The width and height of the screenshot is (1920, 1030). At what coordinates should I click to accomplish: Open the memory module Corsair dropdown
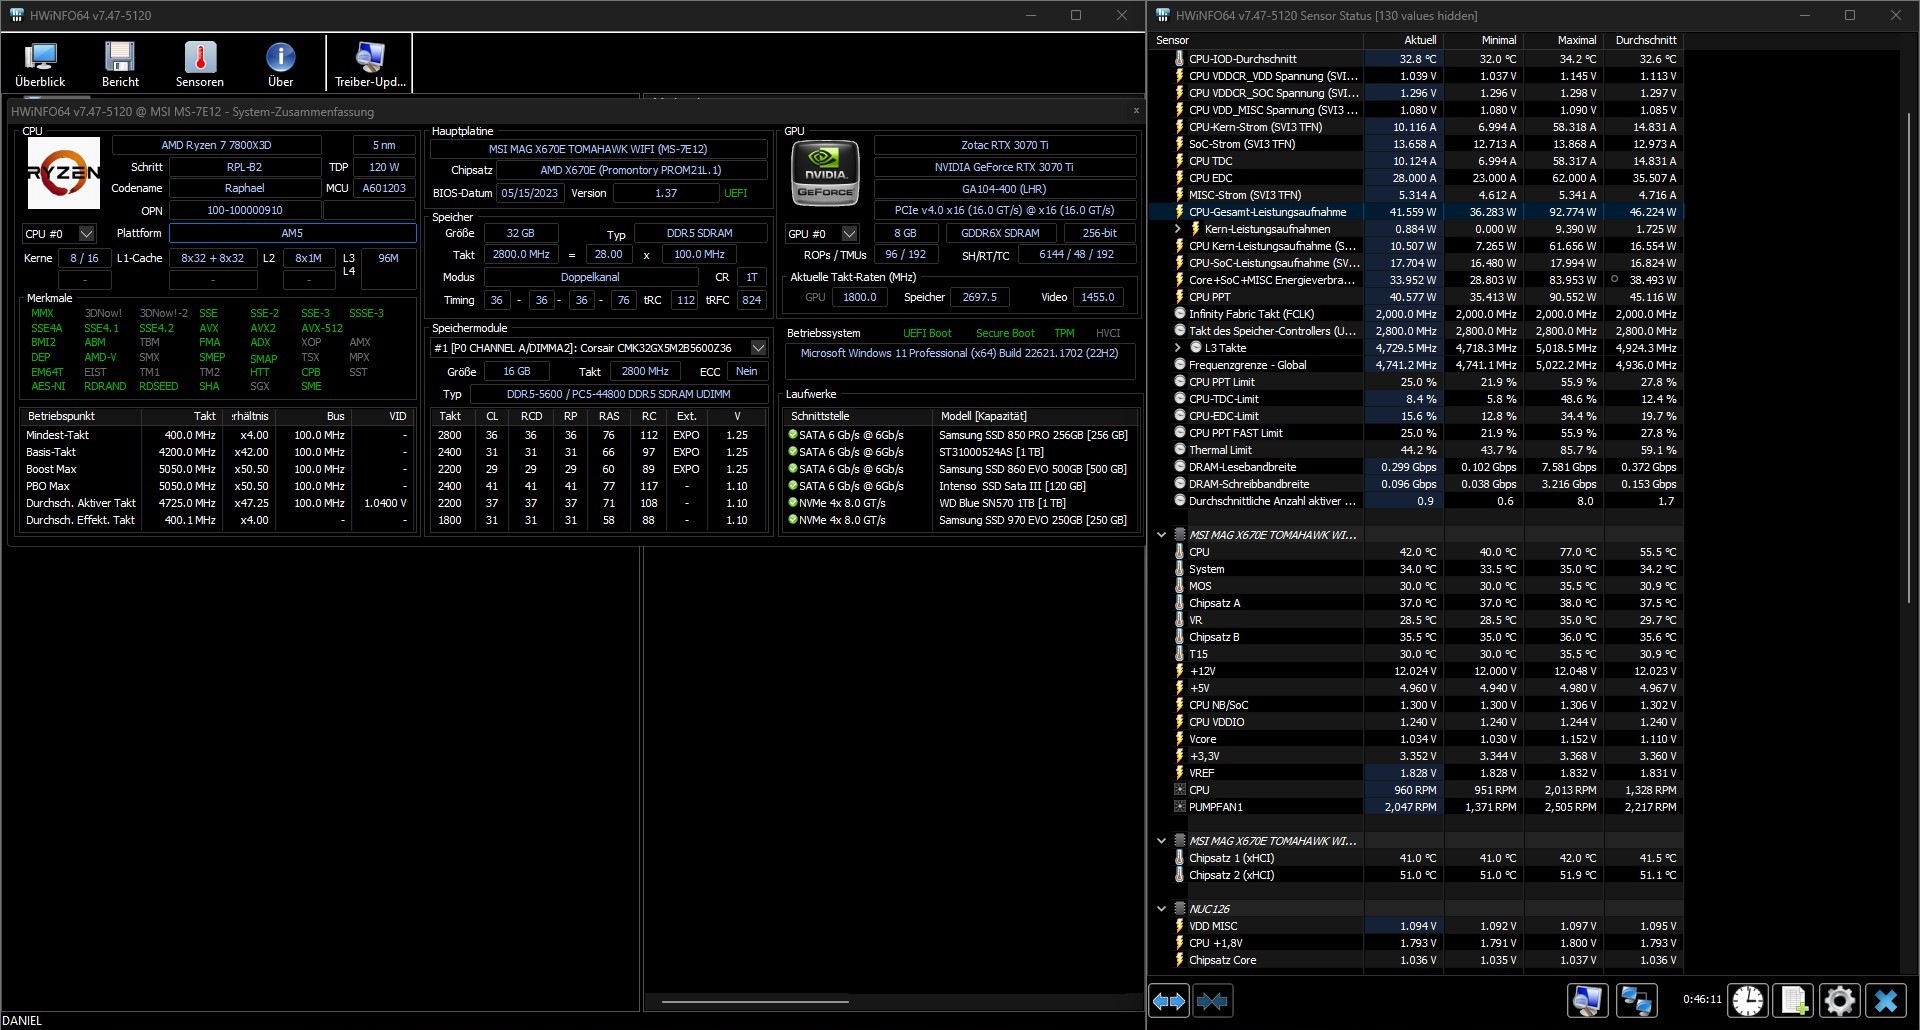click(758, 348)
